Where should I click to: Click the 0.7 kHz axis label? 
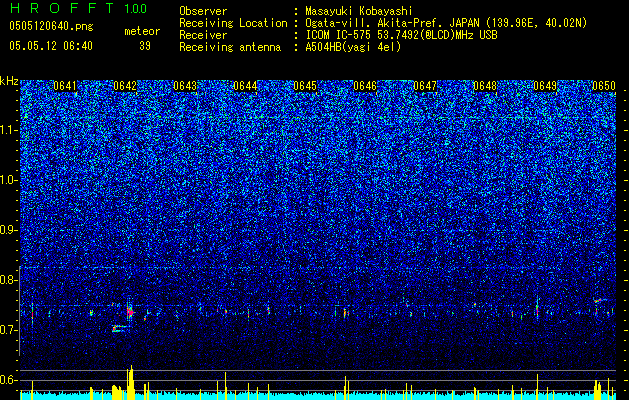coord(8,330)
